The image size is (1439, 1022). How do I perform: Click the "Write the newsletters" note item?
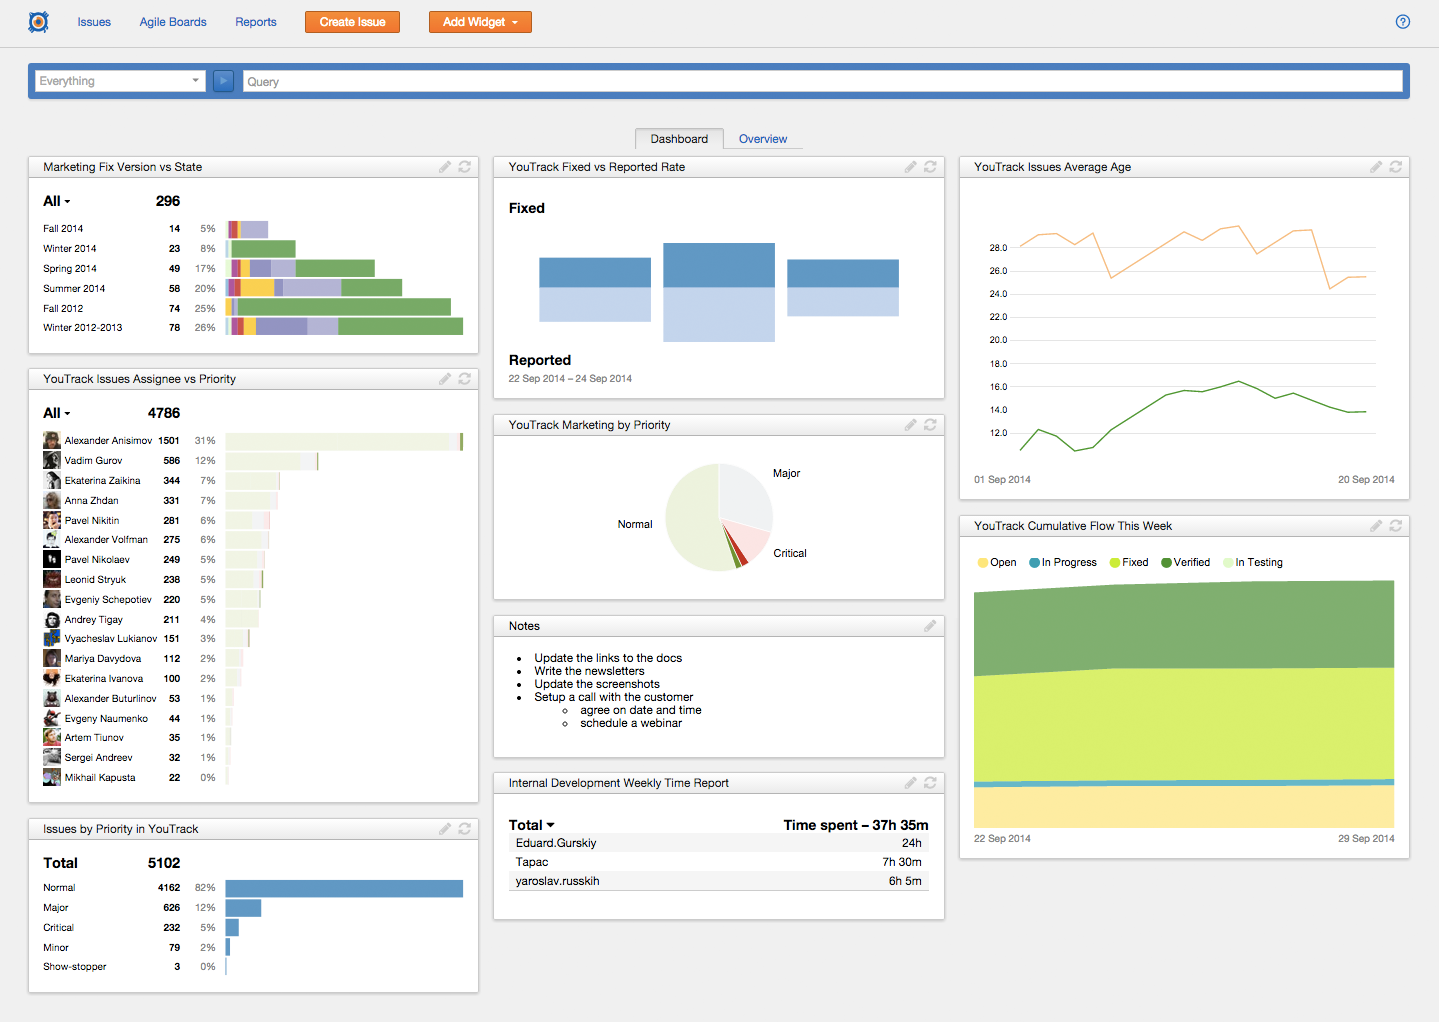point(589,671)
